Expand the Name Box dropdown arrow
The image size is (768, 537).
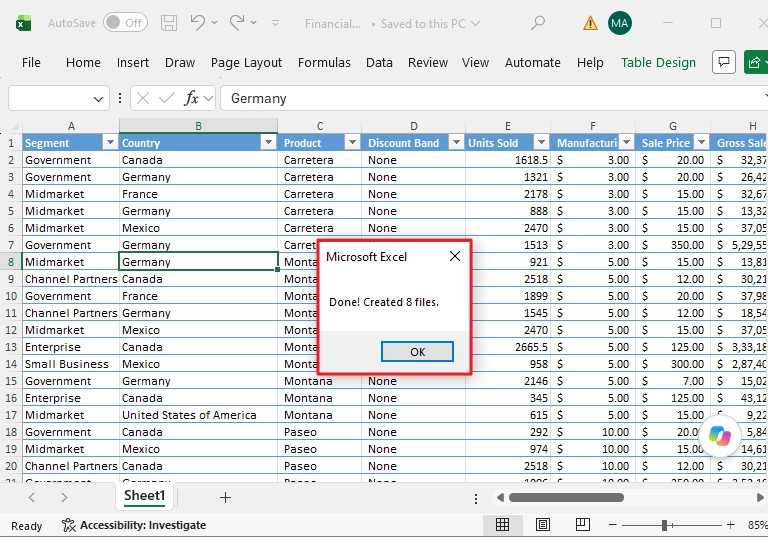point(98,99)
